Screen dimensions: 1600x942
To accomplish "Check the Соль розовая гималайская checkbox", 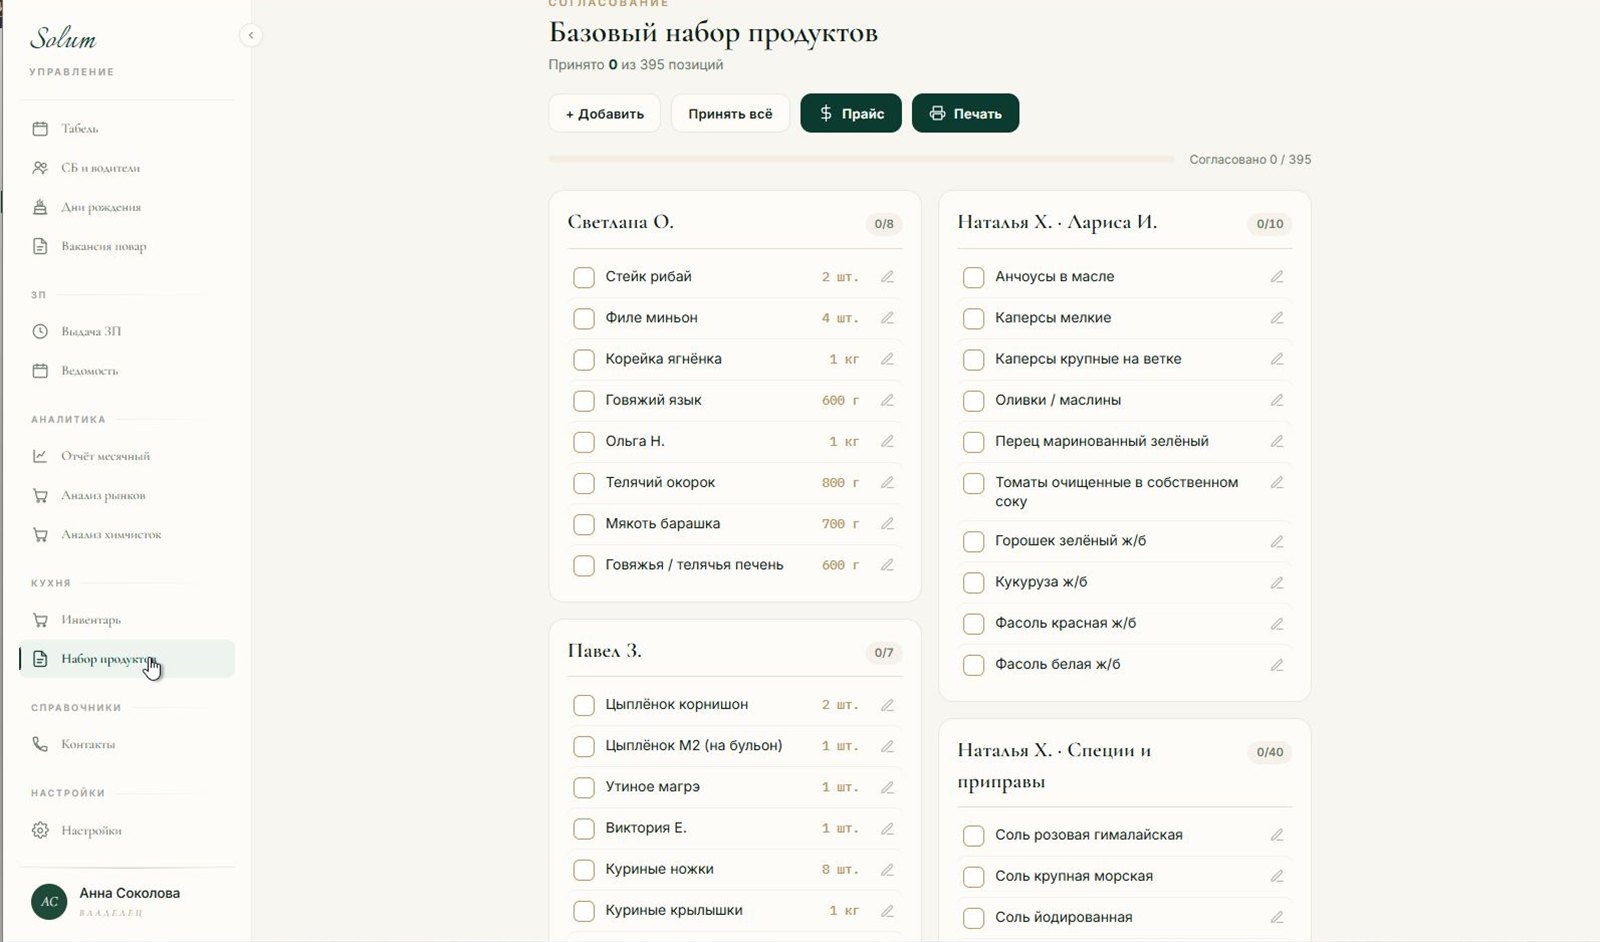I will coord(973,836).
